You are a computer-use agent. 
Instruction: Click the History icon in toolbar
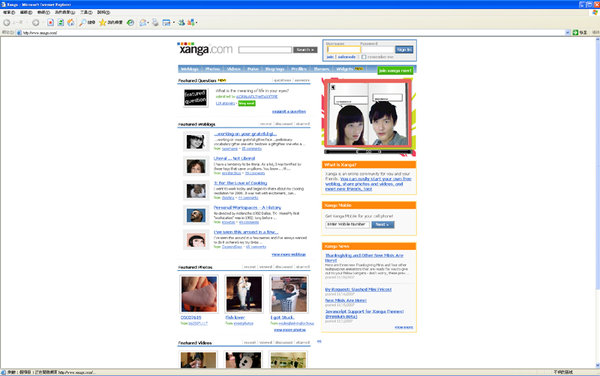click(130, 23)
